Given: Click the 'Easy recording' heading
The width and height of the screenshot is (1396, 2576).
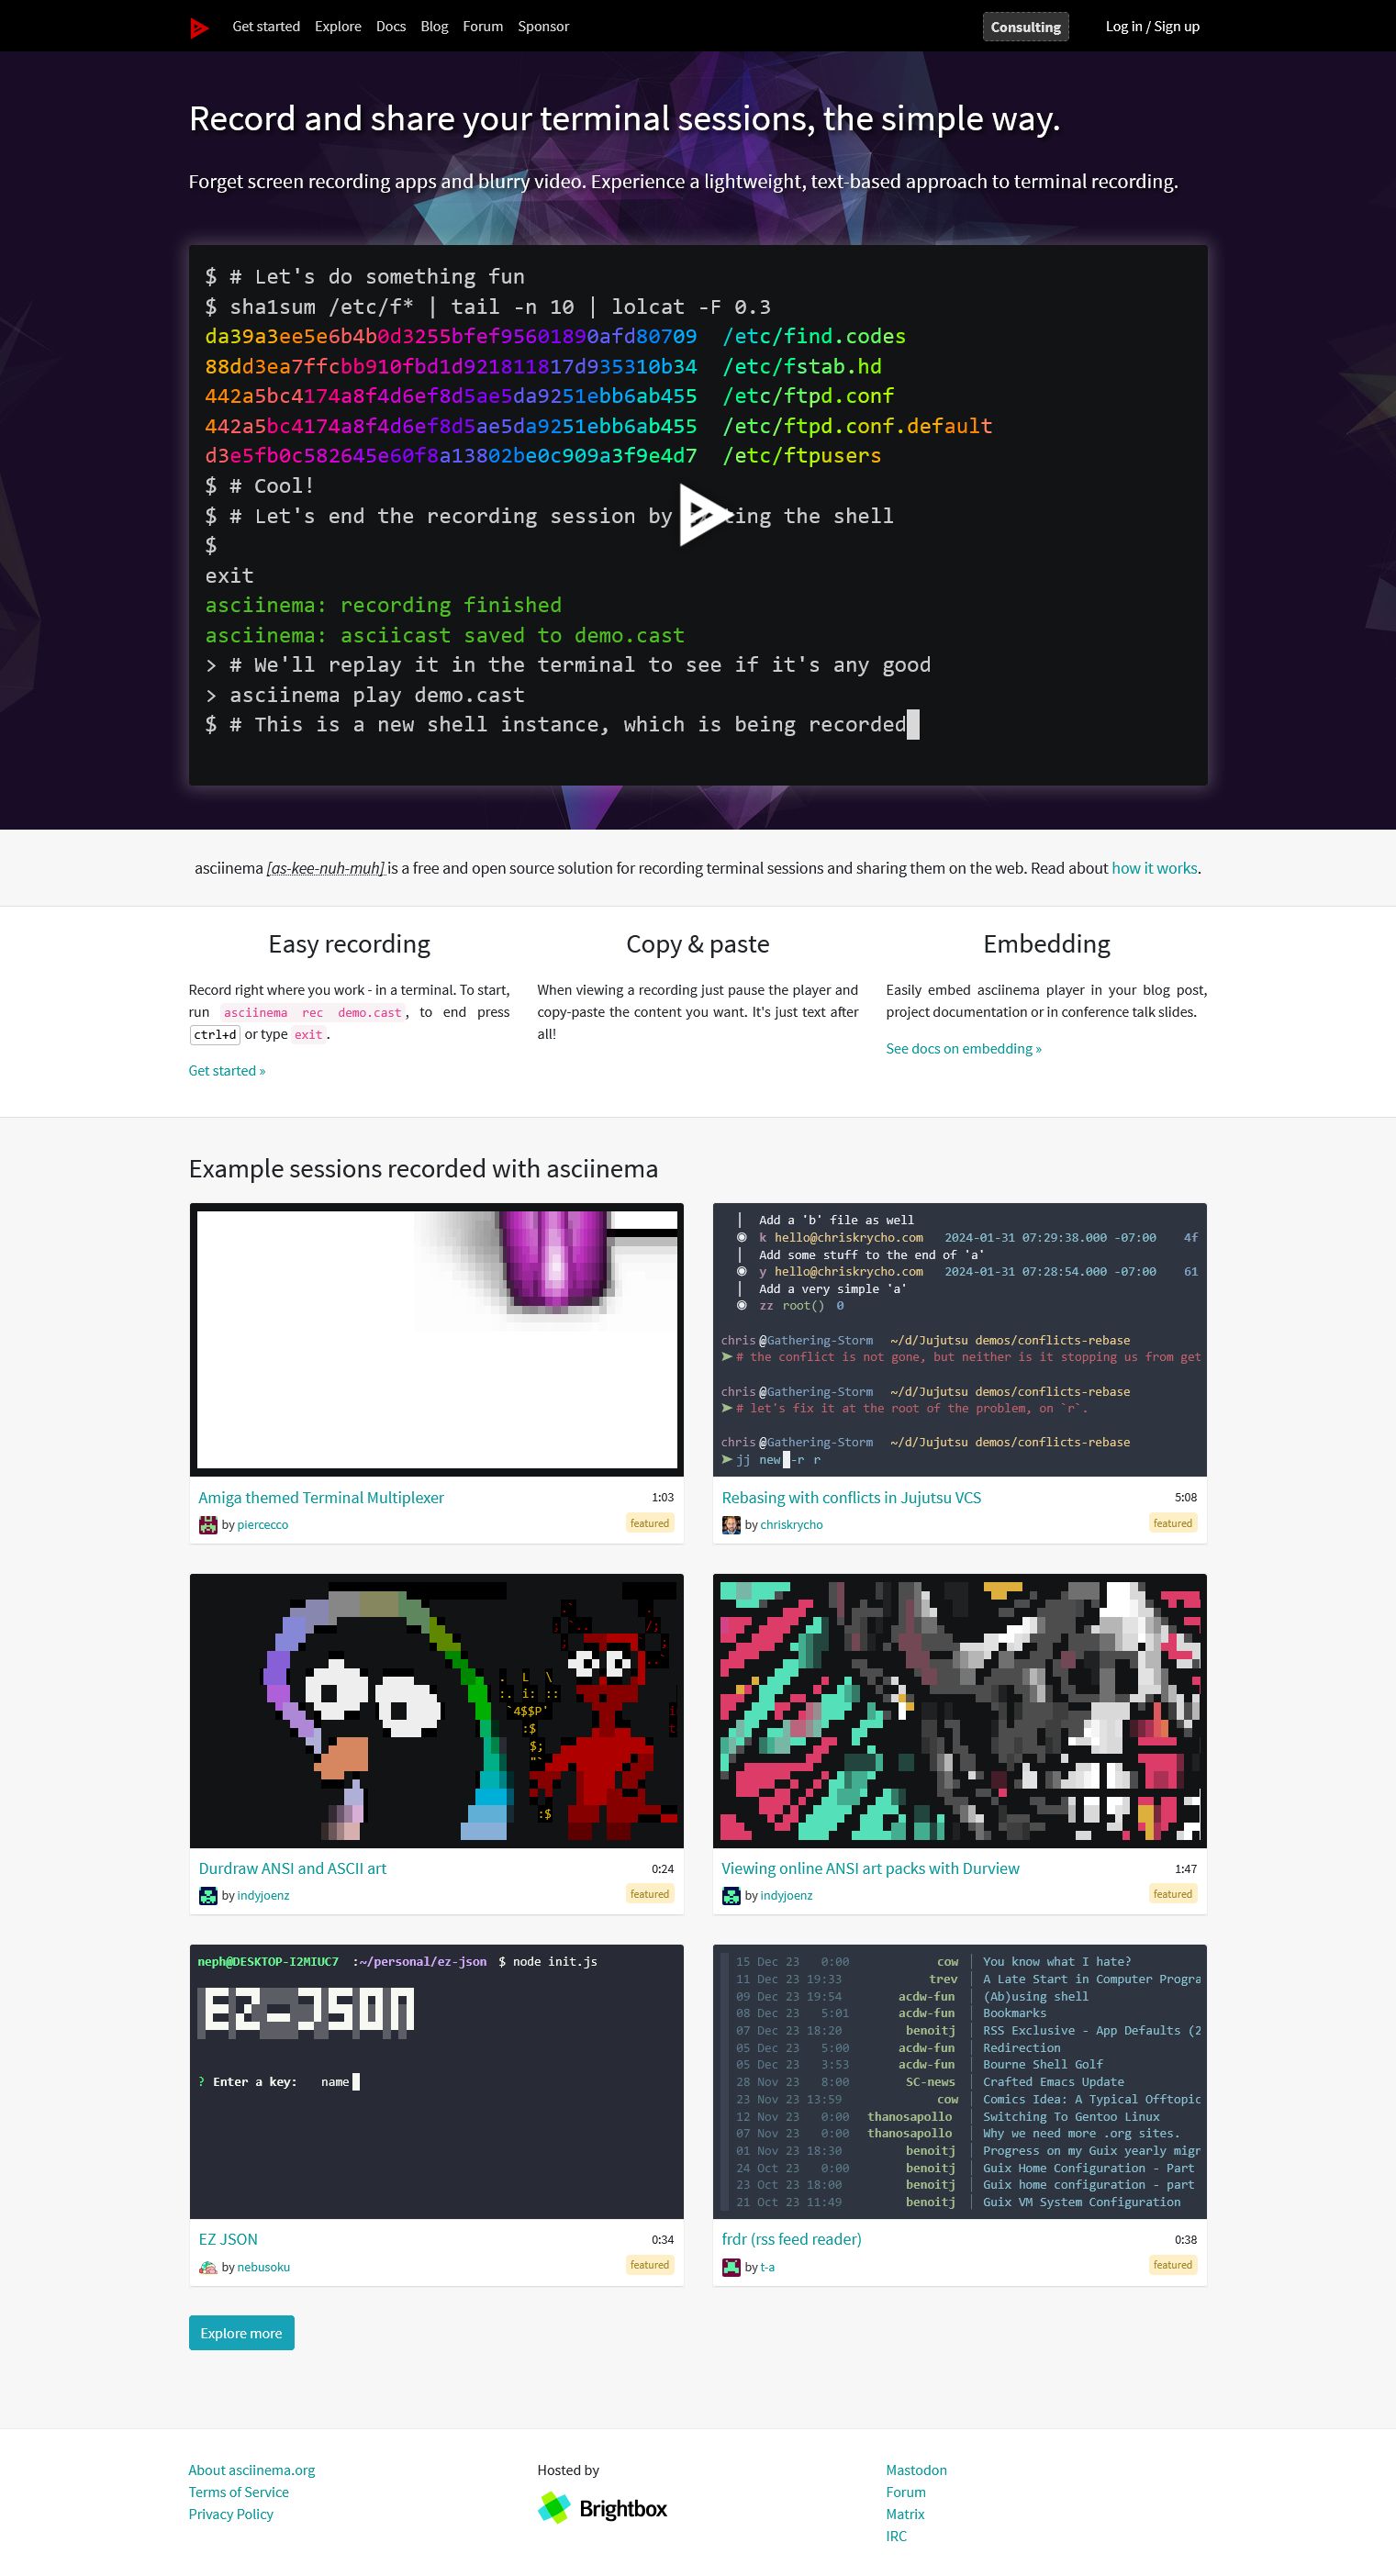Looking at the screenshot, I should [x=349, y=944].
